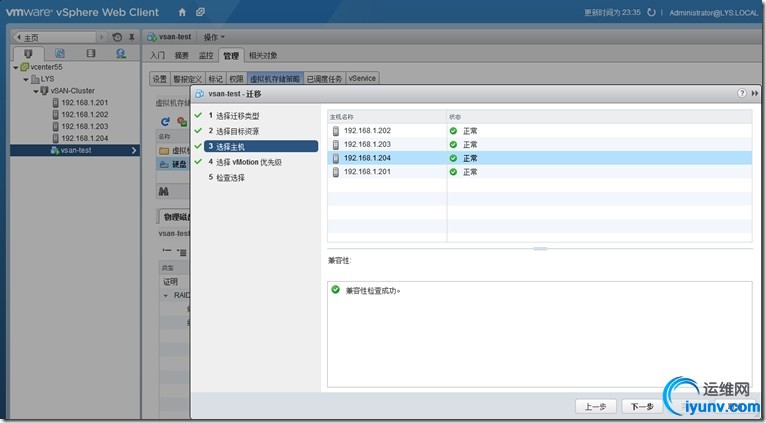Screen dimensions: 766x423
Task: Choose host 192.168.1.203 in wizard table
Action: click(x=539, y=145)
